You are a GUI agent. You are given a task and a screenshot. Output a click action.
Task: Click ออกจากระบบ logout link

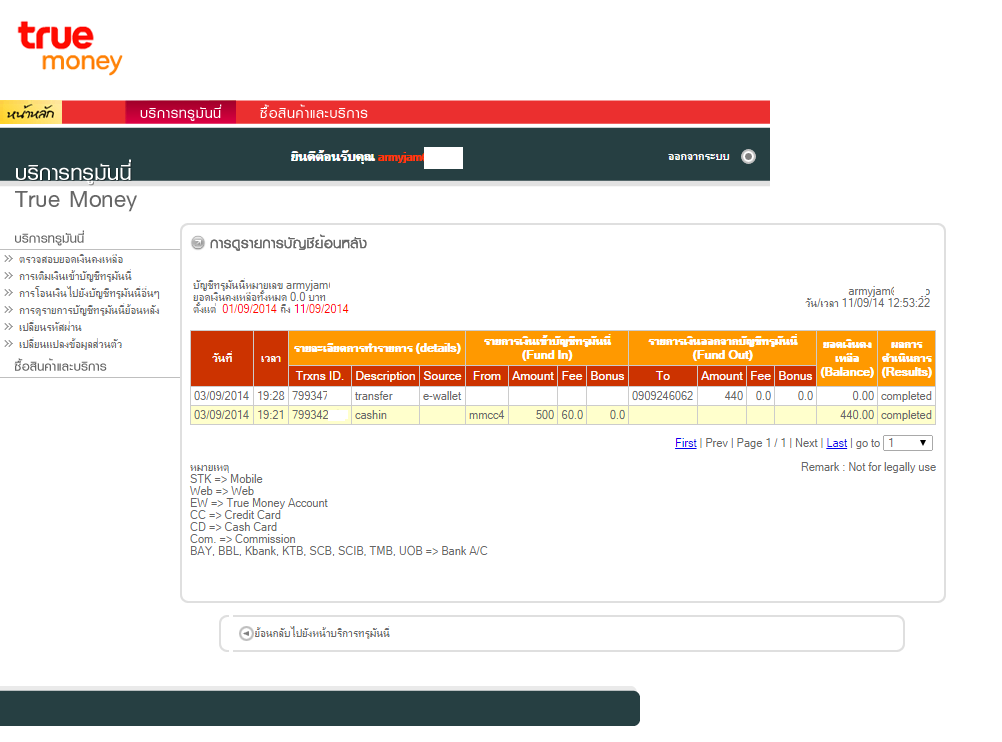click(x=698, y=157)
